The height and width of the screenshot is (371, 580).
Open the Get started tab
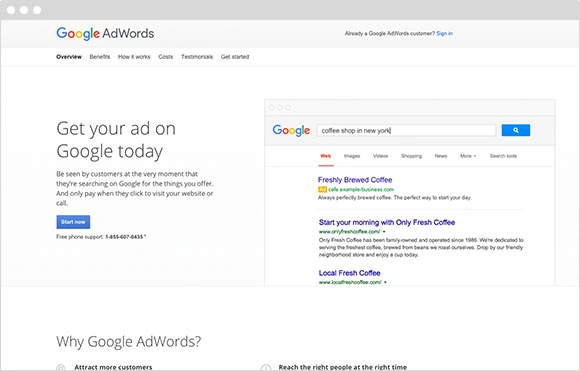[x=235, y=57]
